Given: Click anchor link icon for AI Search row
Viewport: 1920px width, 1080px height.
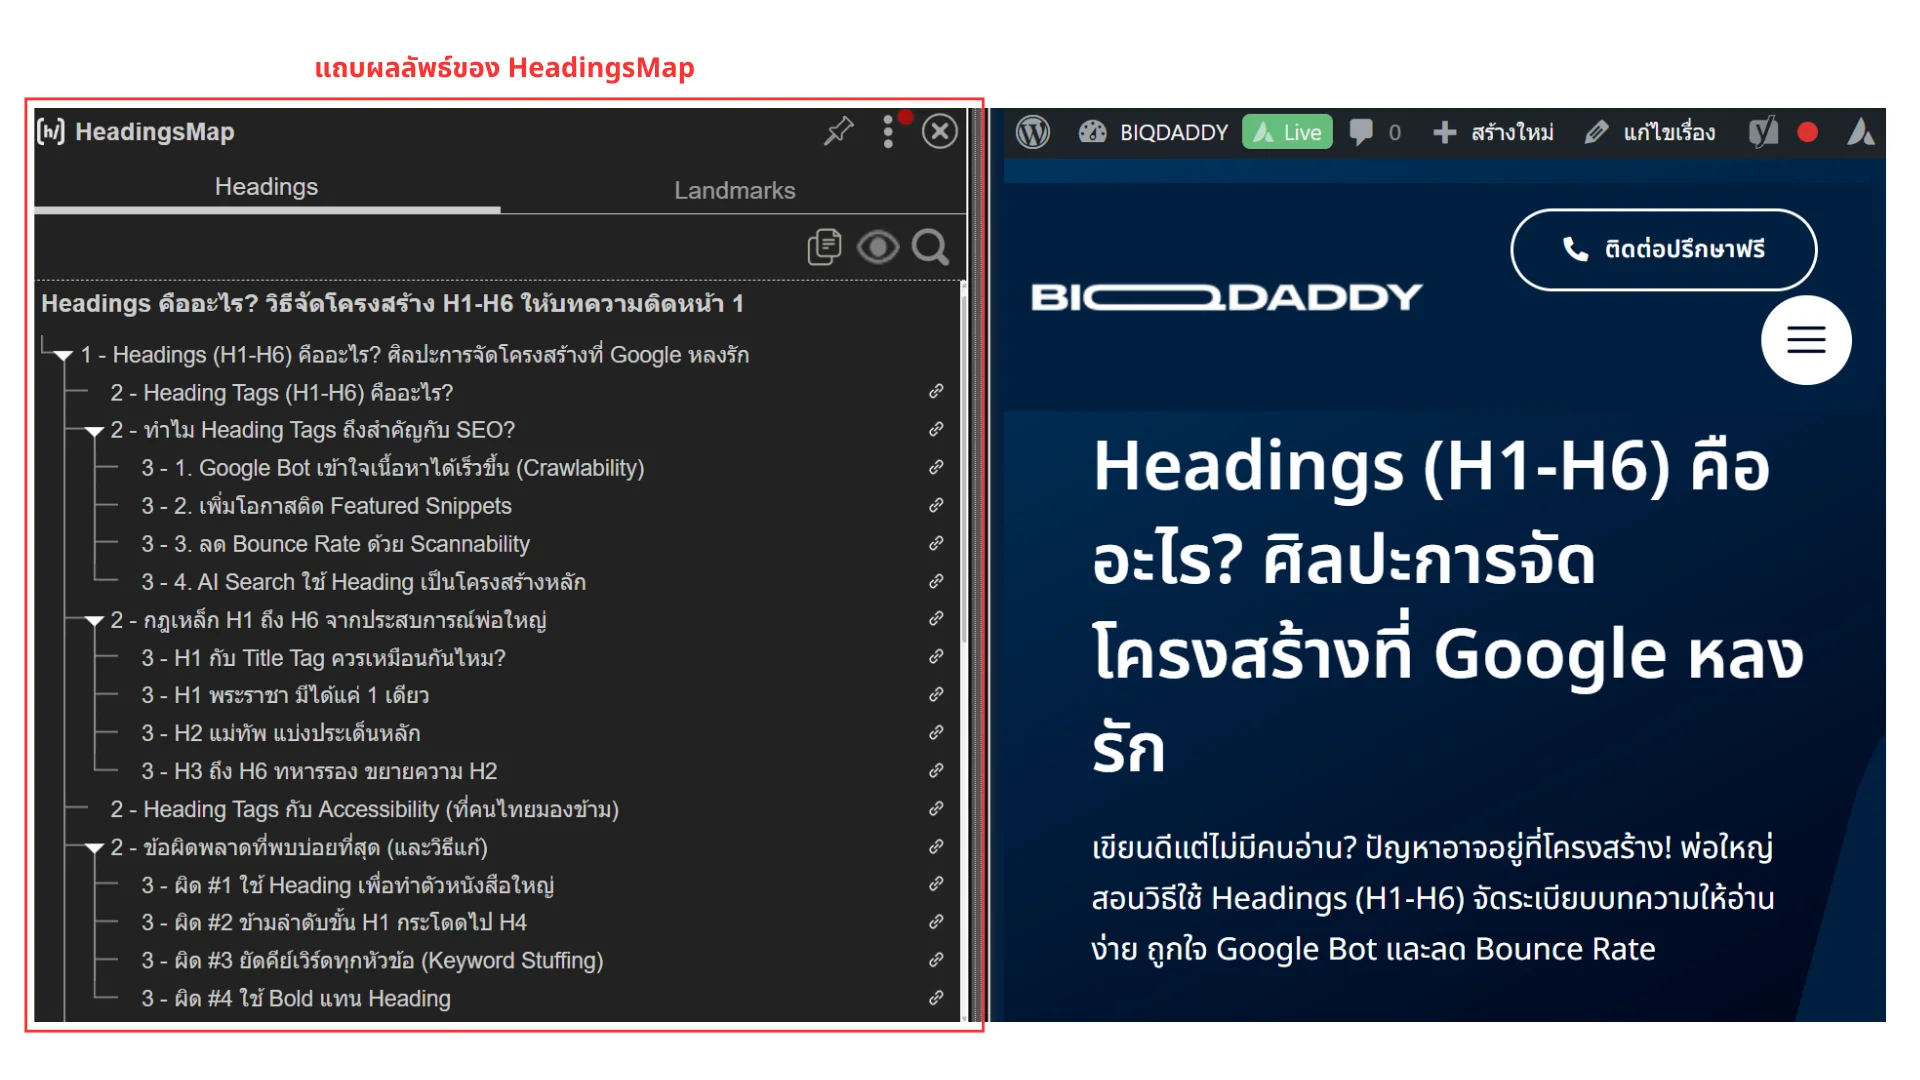Looking at the screenshot, I should pyautogui.click(x=936, y=582).
